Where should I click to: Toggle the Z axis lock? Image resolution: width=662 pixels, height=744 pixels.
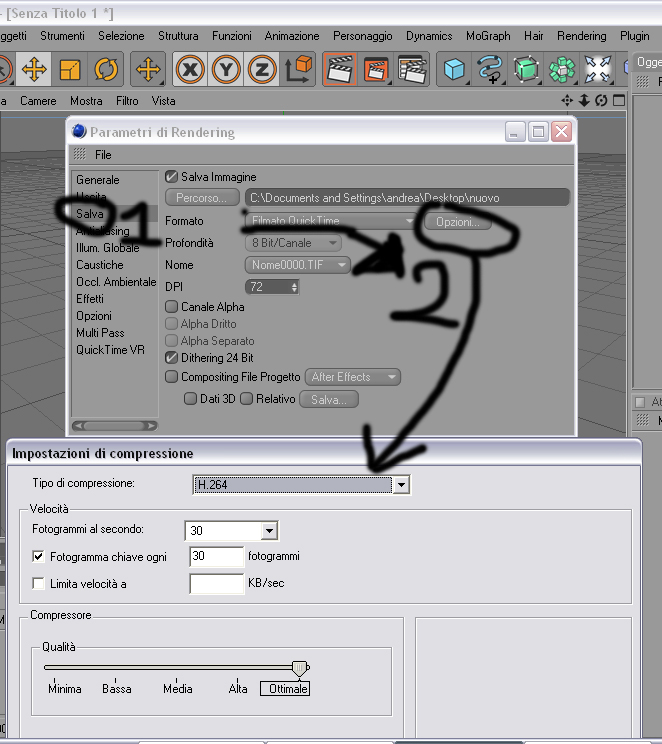[x=261, y=70]
